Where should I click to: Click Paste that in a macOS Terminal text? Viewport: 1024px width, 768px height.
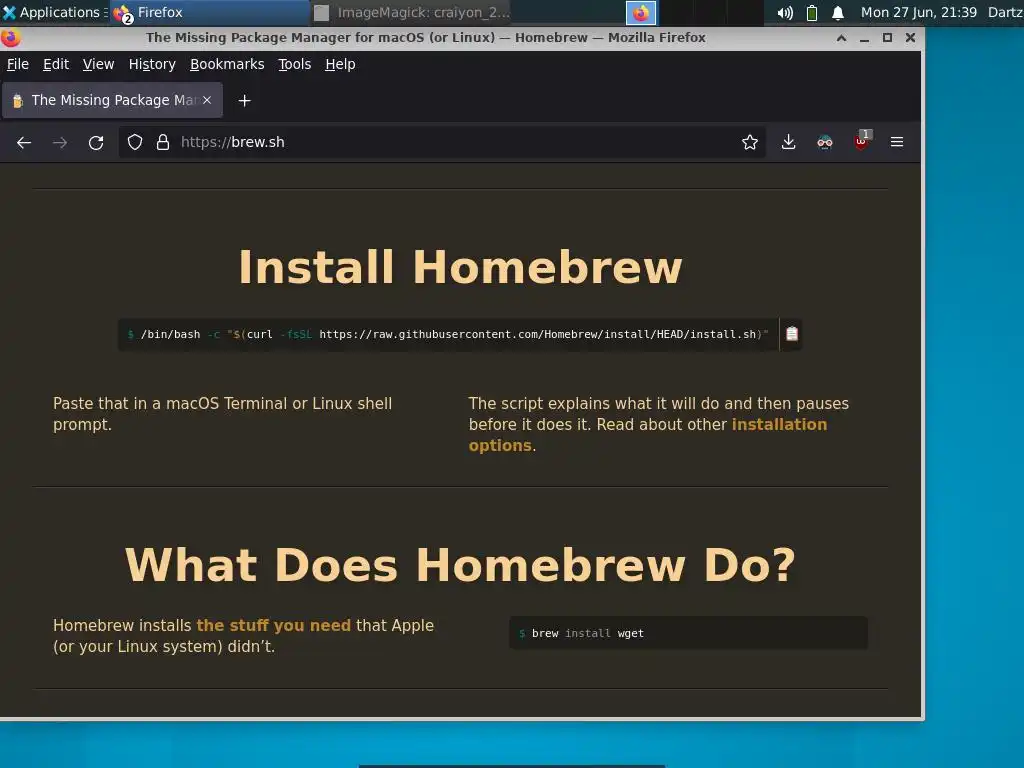tap(223, 413)
